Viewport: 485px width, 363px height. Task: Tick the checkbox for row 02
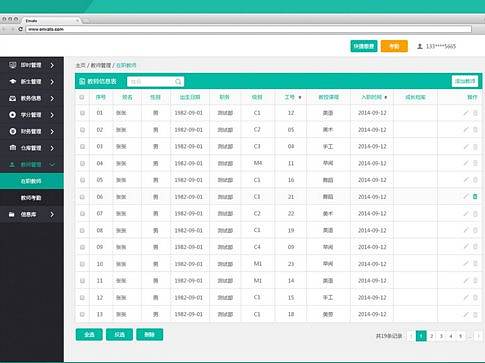click(82, 130)
